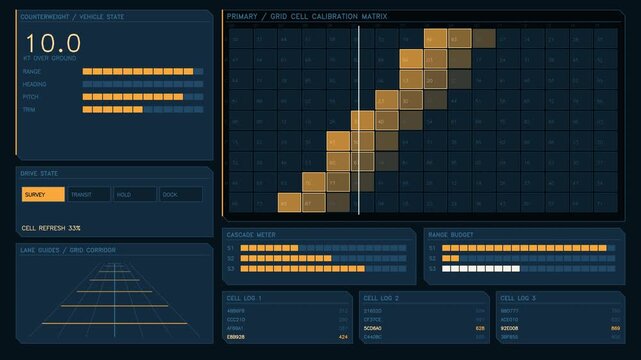Select highlighted matrix cell labeled 40
Image resolution: width=641 pixels, height=360 pixels.
point(386,121)
